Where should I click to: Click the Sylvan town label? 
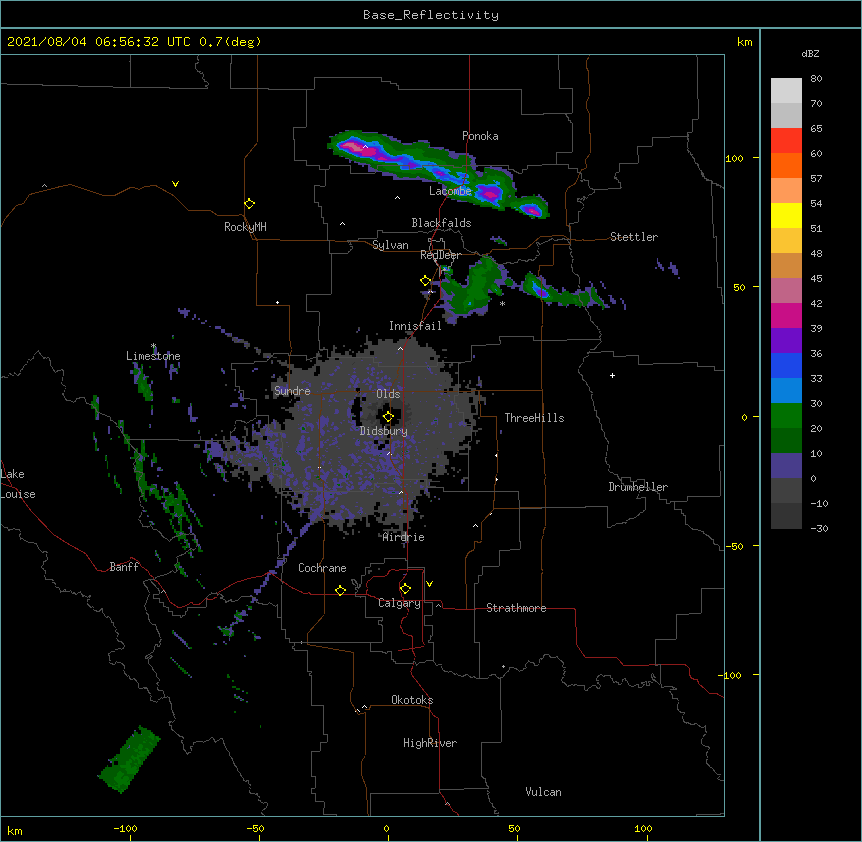point(390,245)
